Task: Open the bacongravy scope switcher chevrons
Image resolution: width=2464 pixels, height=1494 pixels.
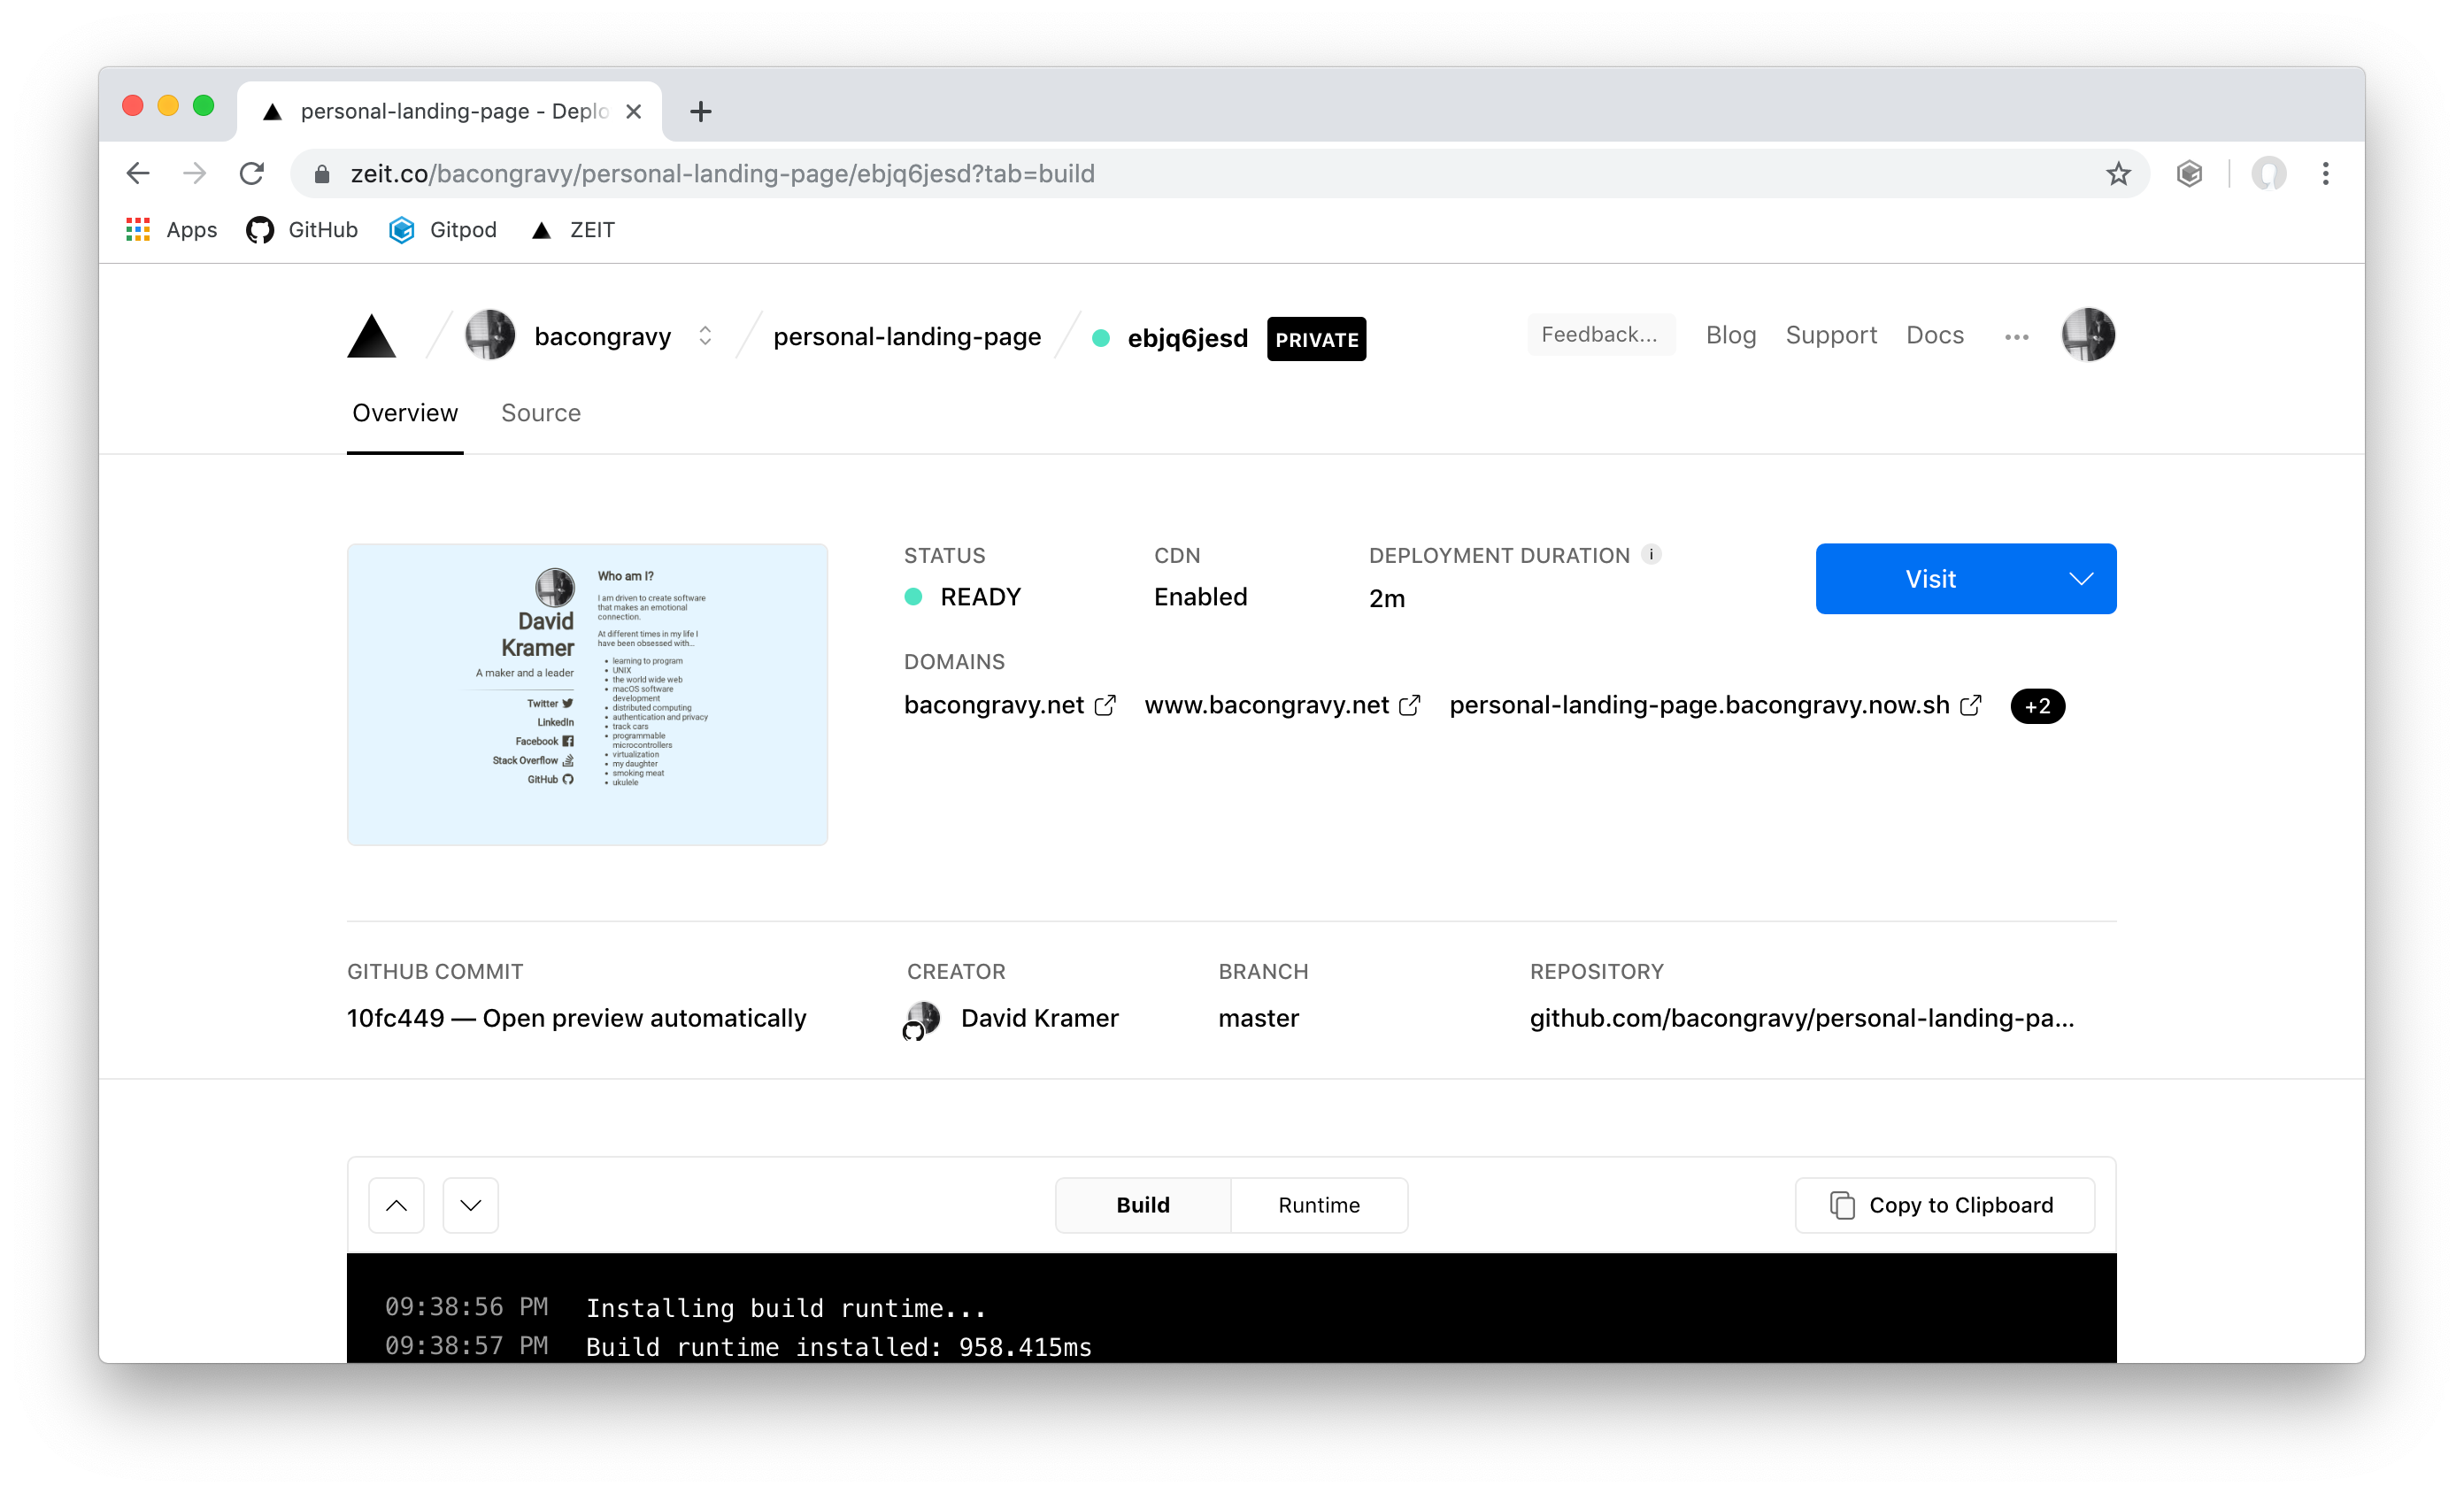Action: (705, 336)
